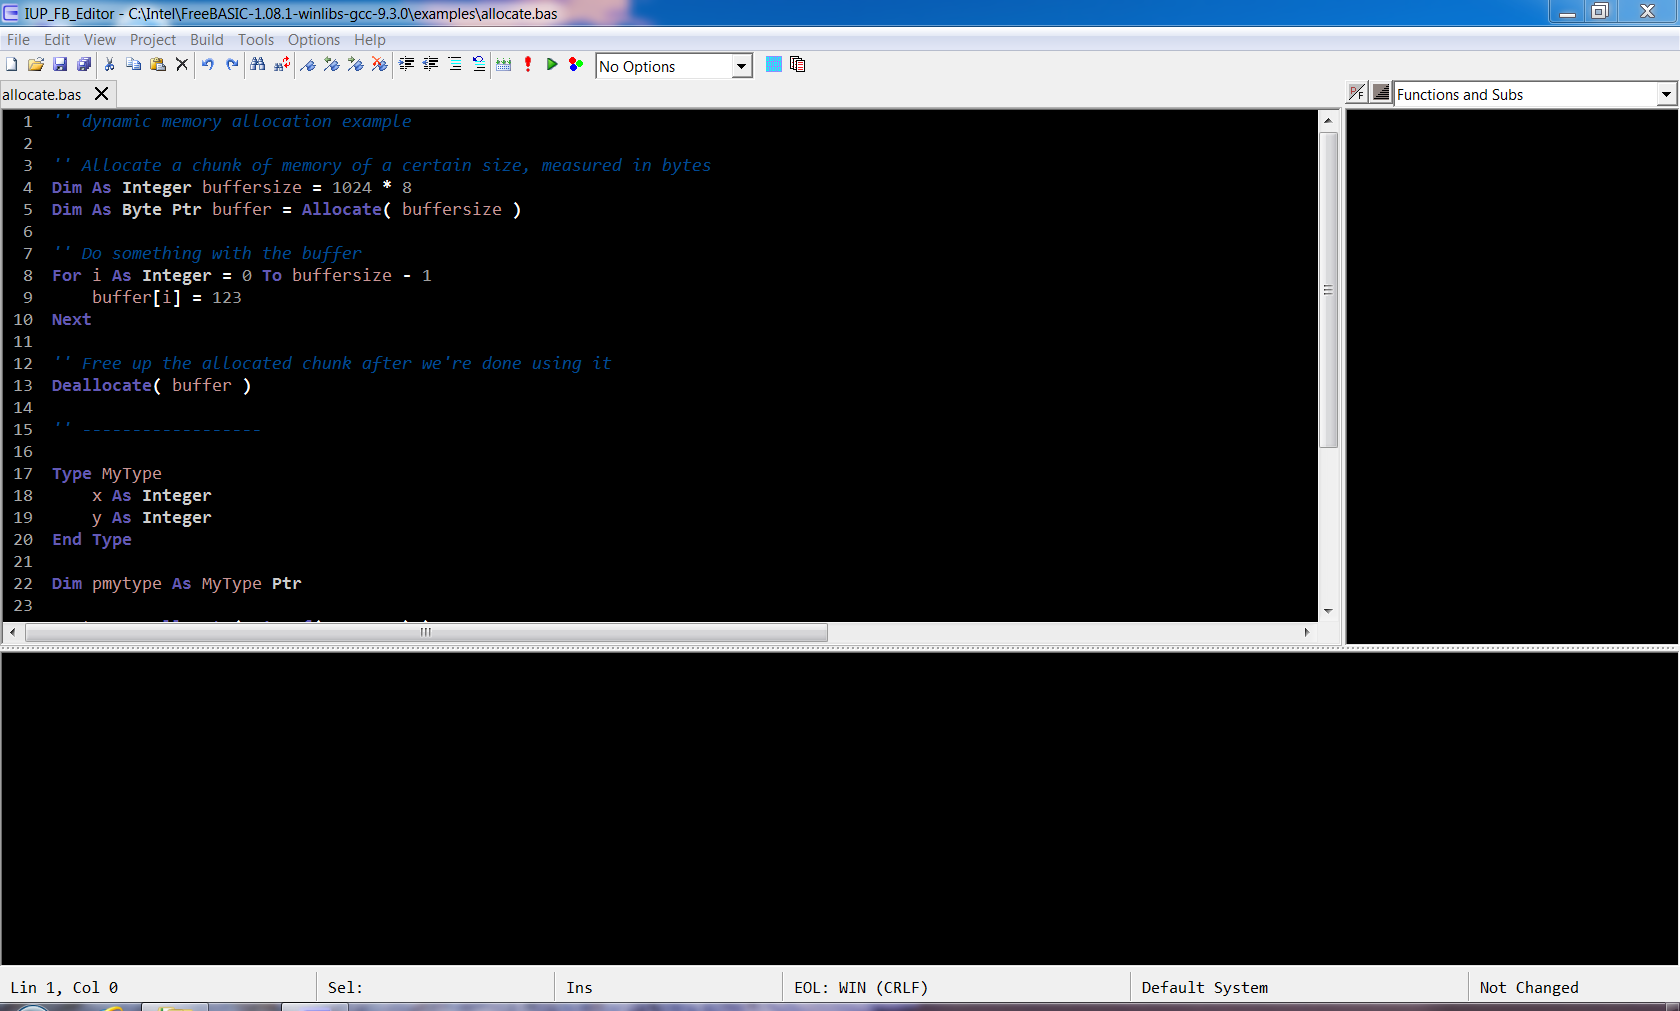The image size is (1680, 1011).
Task: Open the Build menu
Action: 207,40
